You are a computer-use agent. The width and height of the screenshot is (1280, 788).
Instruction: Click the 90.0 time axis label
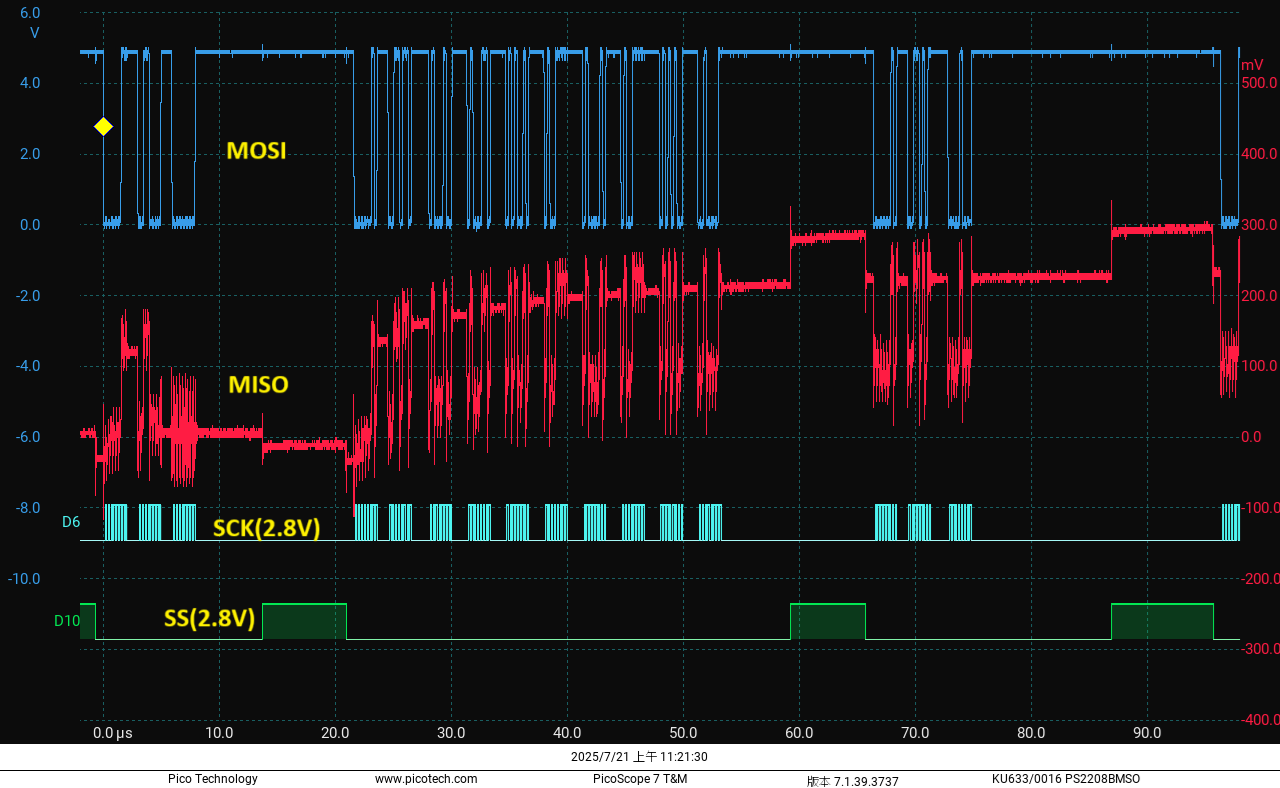[1147, 733]
